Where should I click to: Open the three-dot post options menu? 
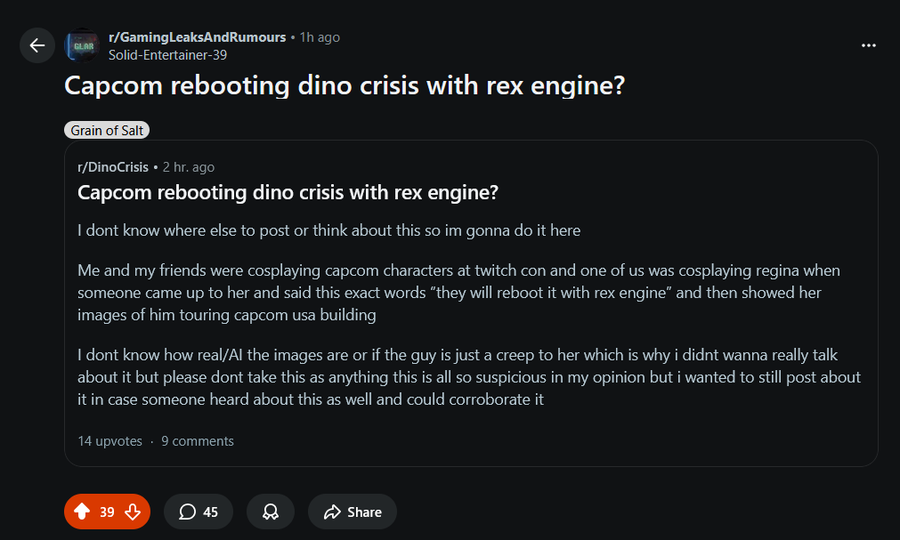click(869, 45)
